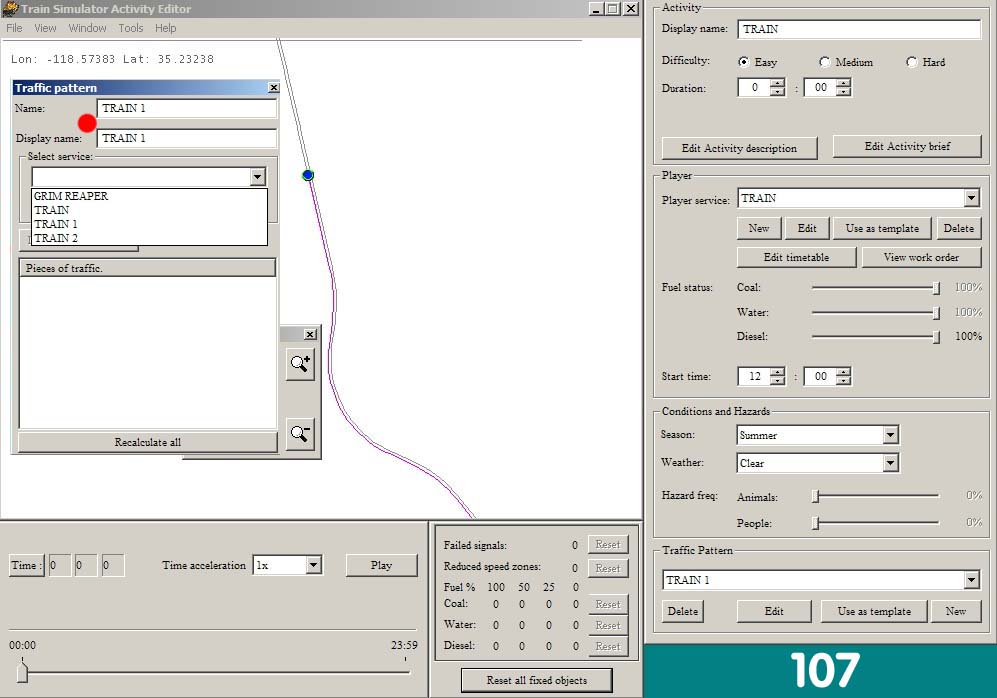997x698 pixels.
Task: Expand the Player service dropdown
Action: [x=972, y=198]
